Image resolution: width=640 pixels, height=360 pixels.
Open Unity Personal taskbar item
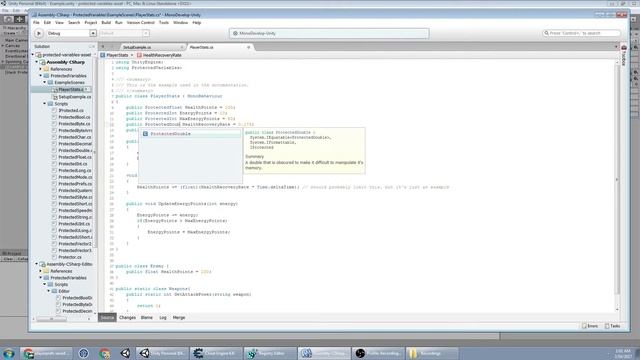click(162, 353)
